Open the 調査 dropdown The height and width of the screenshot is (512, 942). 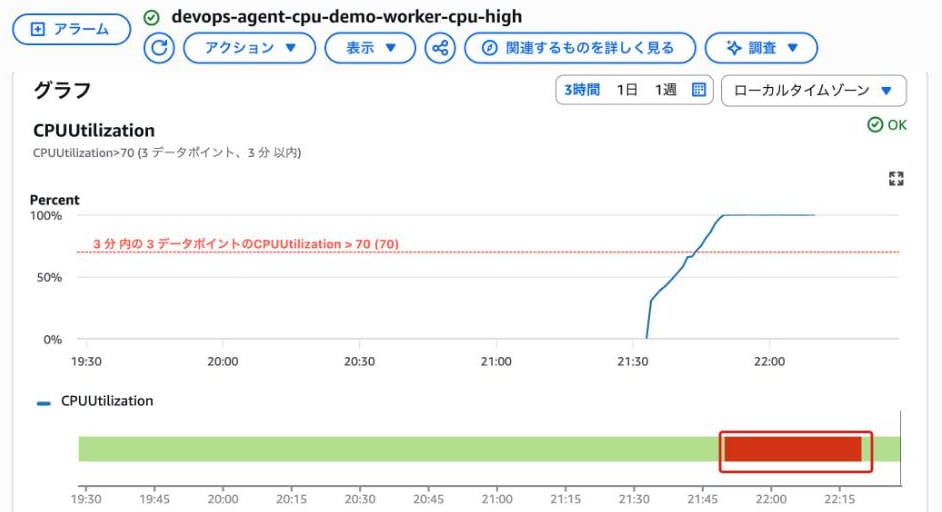pyautogui.click(x=761, y=48)
